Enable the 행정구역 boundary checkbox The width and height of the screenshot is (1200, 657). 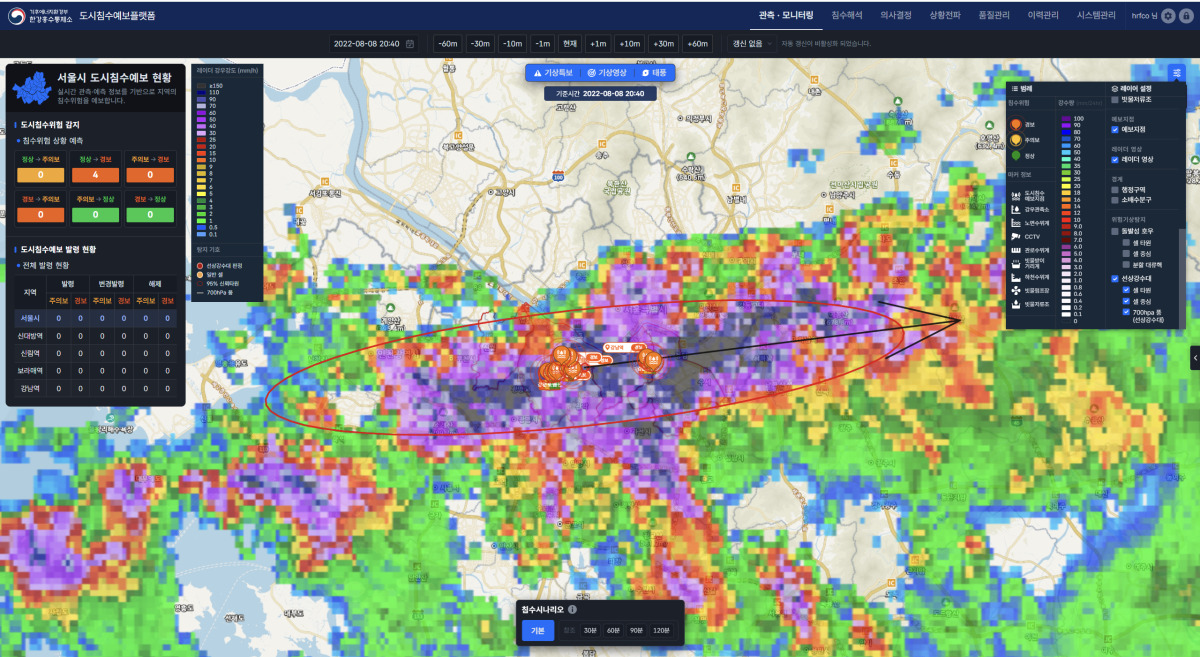1115,189
